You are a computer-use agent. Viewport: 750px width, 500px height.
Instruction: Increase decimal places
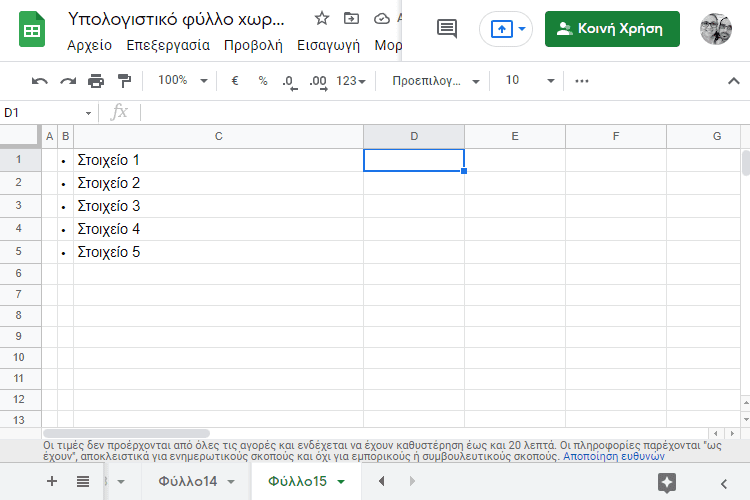(318, 82)
